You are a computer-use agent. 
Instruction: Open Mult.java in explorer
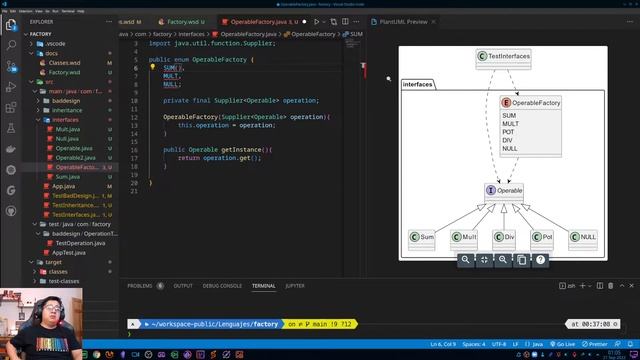click(x=68, y=129)
